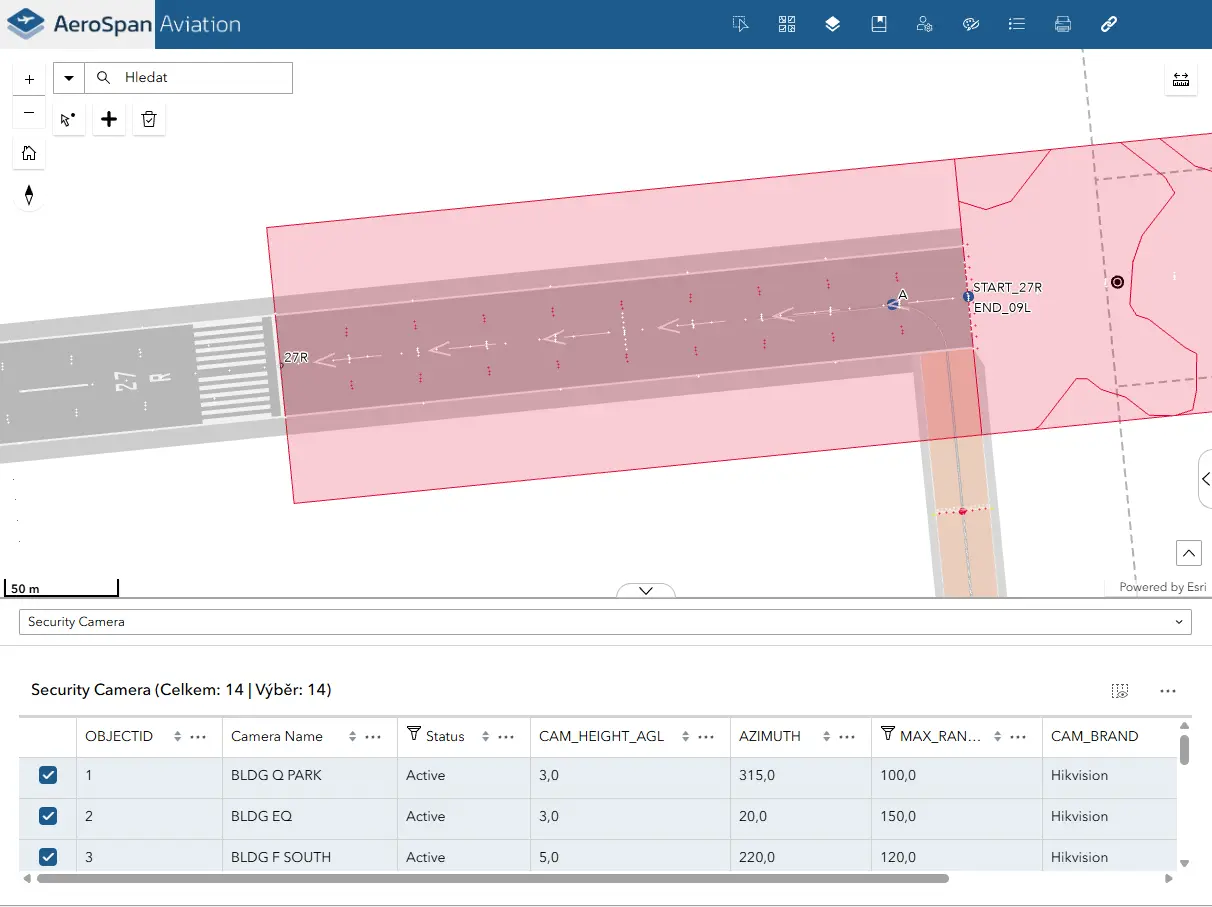The width and height of the screenshot is (1212, 907).
Task: Open the Print widget
Action: [1063, 24]
